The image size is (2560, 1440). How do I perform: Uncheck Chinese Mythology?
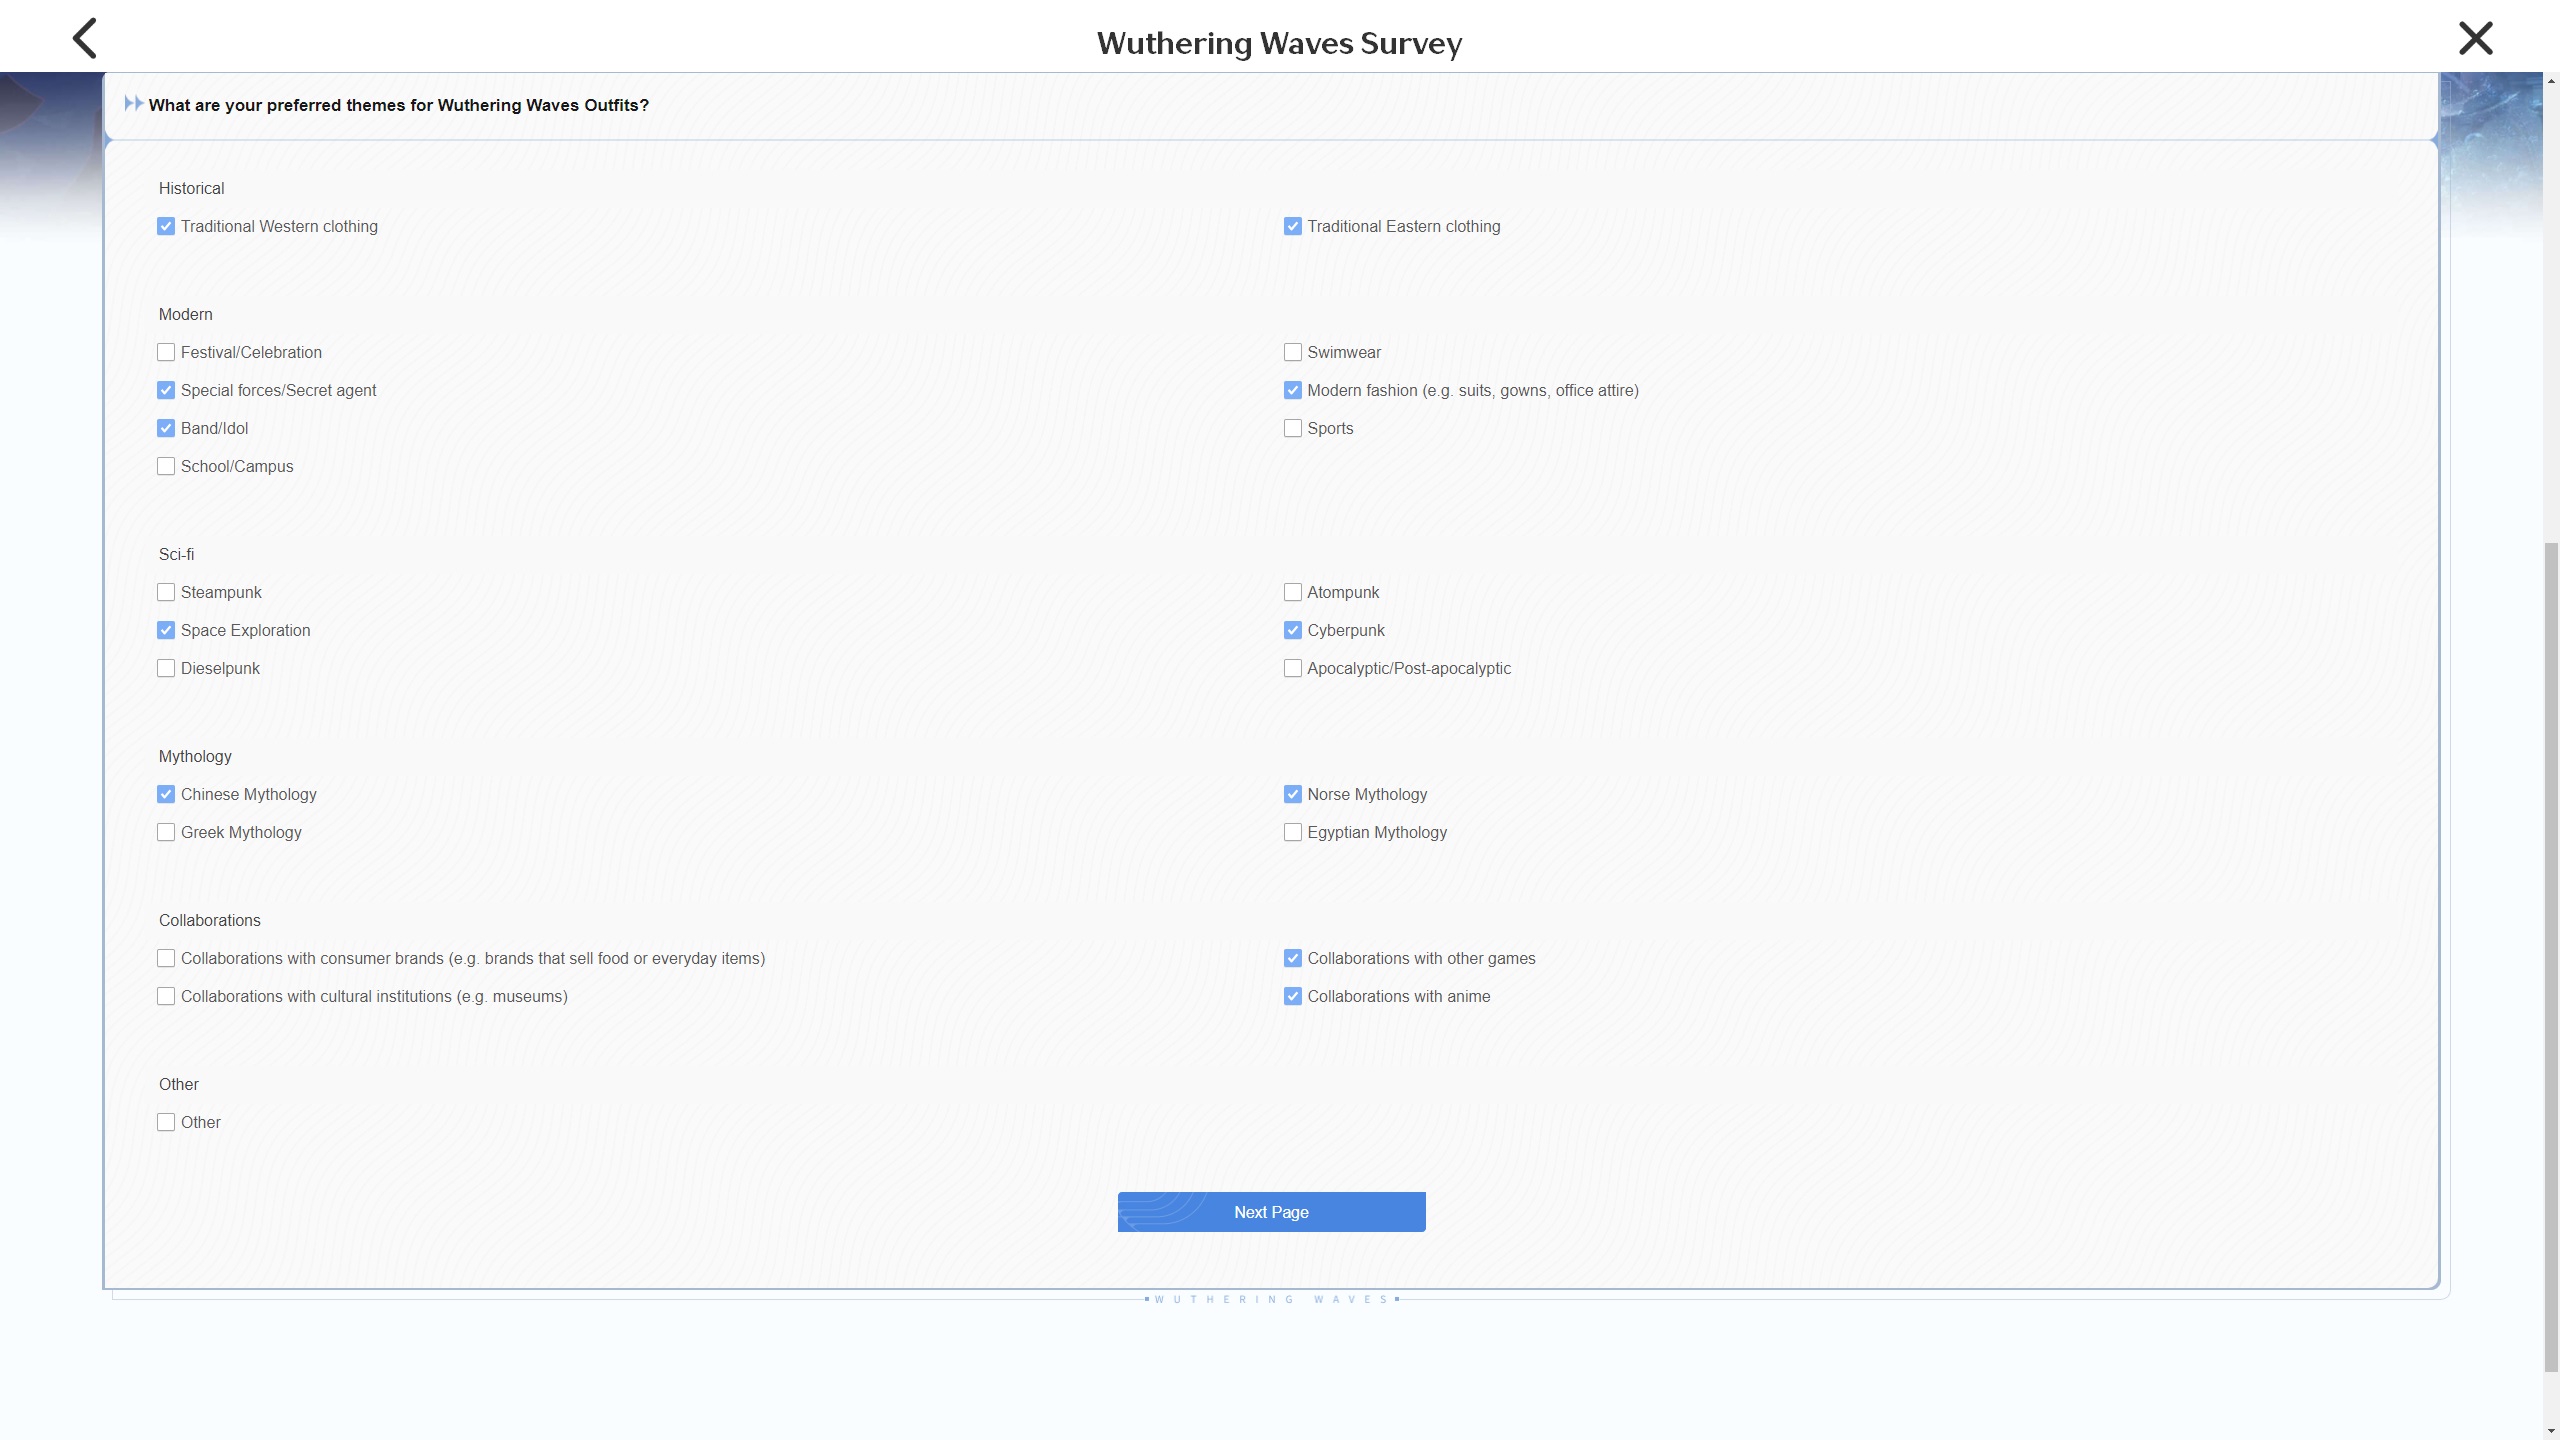tap(166, 795)
